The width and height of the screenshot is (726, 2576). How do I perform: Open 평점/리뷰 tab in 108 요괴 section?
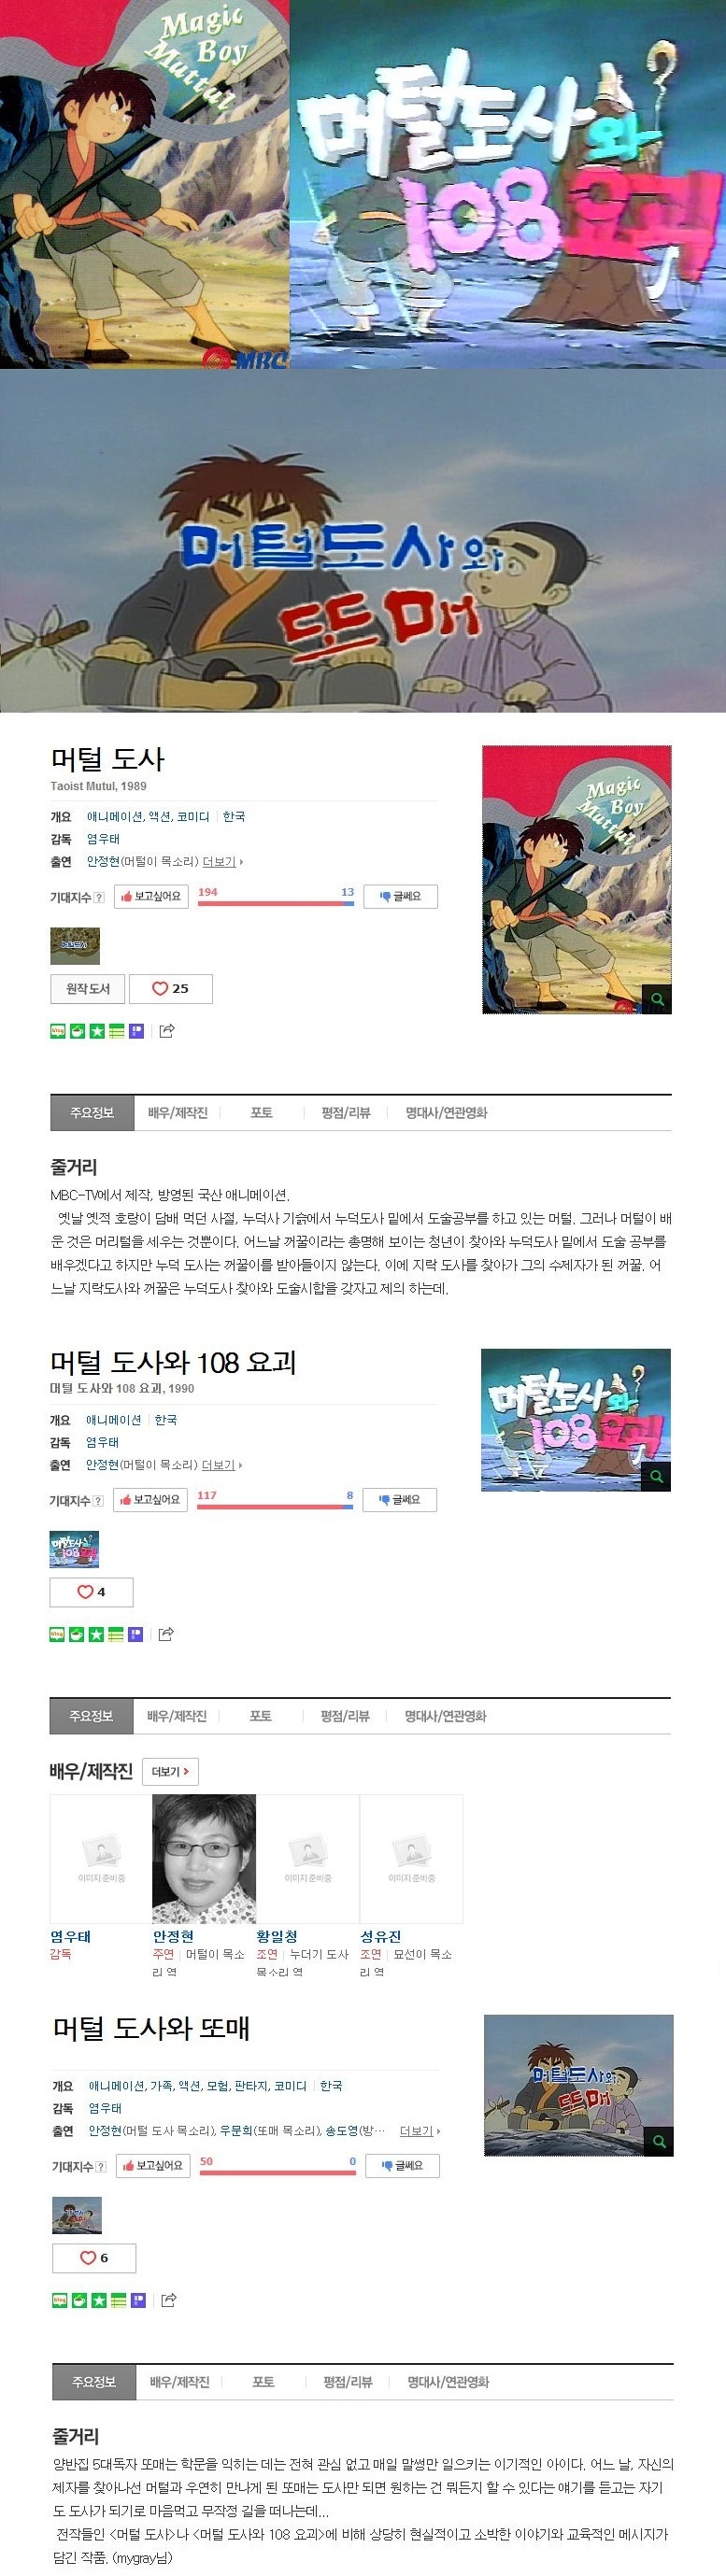[345, 1716]
